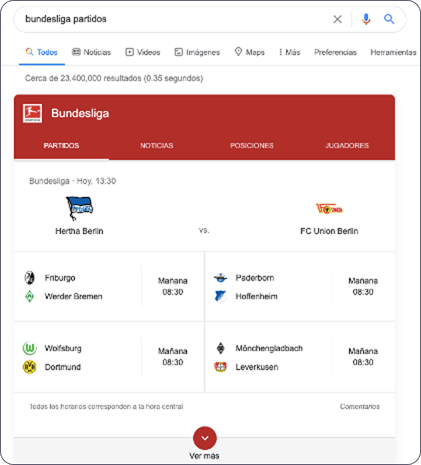Expand the Más options menu
This screenshot has height=465, width=421.
click(290, 52)
